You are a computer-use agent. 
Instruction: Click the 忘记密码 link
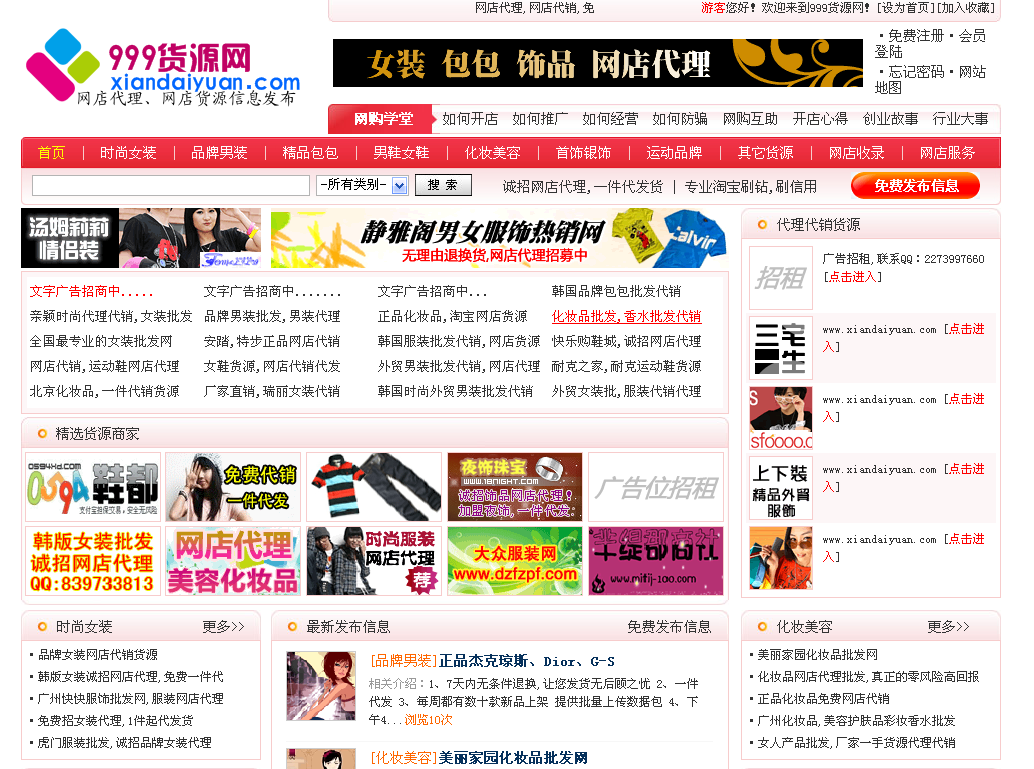pyautogui.click(x=916, y=72)
